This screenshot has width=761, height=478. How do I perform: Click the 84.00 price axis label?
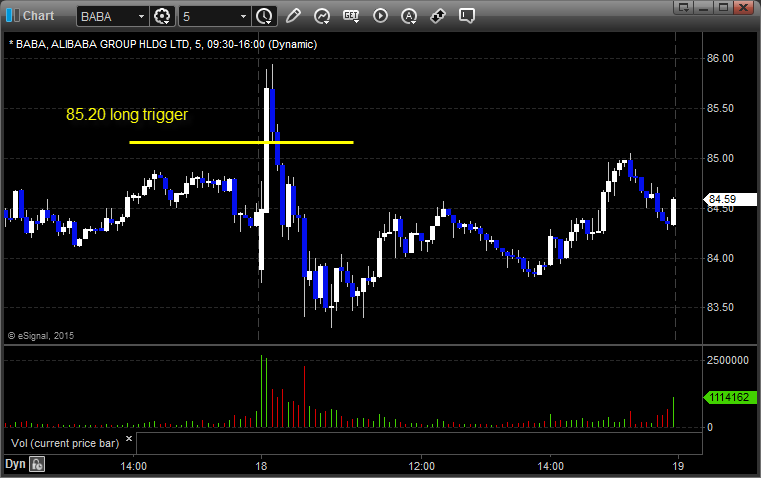720,258
